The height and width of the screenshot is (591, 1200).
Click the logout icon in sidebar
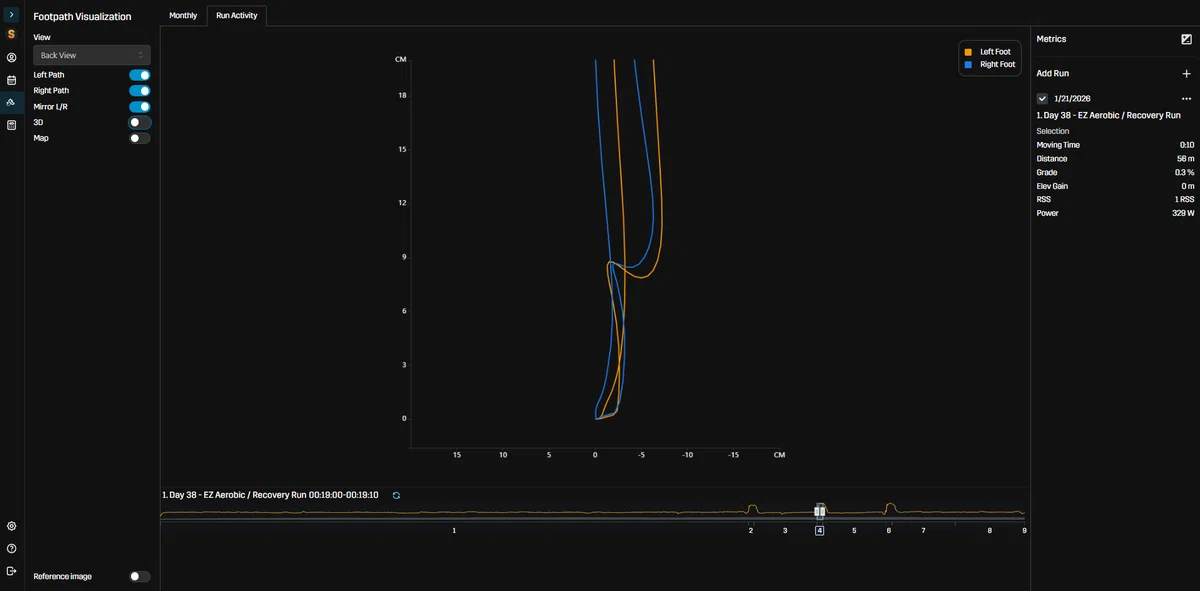(12, 571)
